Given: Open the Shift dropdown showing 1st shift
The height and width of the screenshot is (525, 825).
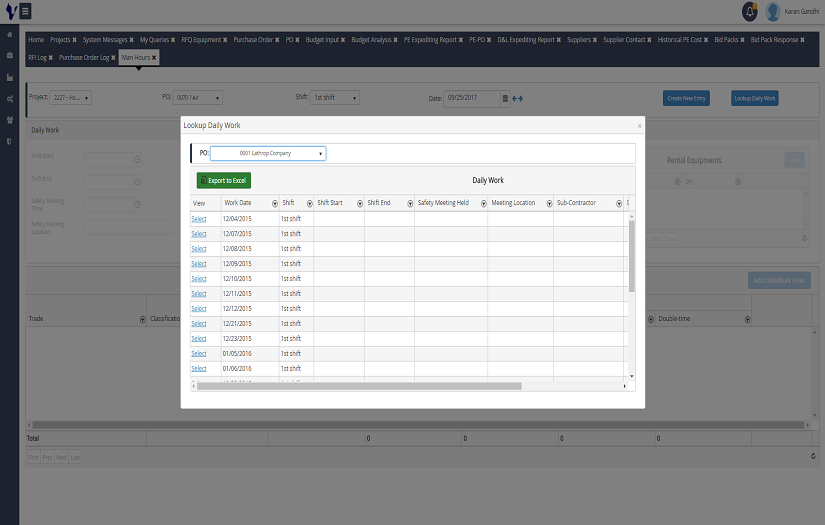Looking at the screenshot, I should 335,98.
